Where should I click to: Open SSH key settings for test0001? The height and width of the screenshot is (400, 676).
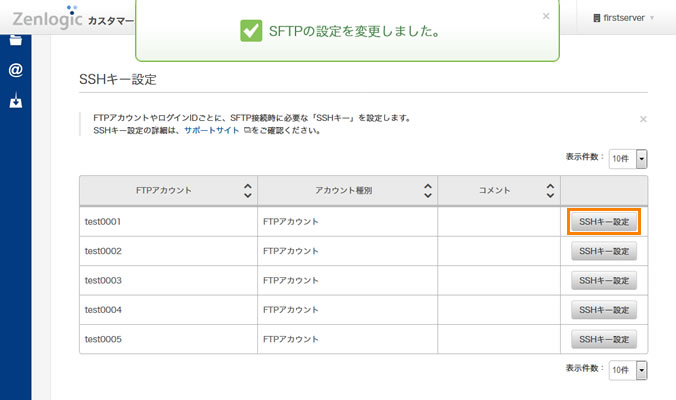604,222
